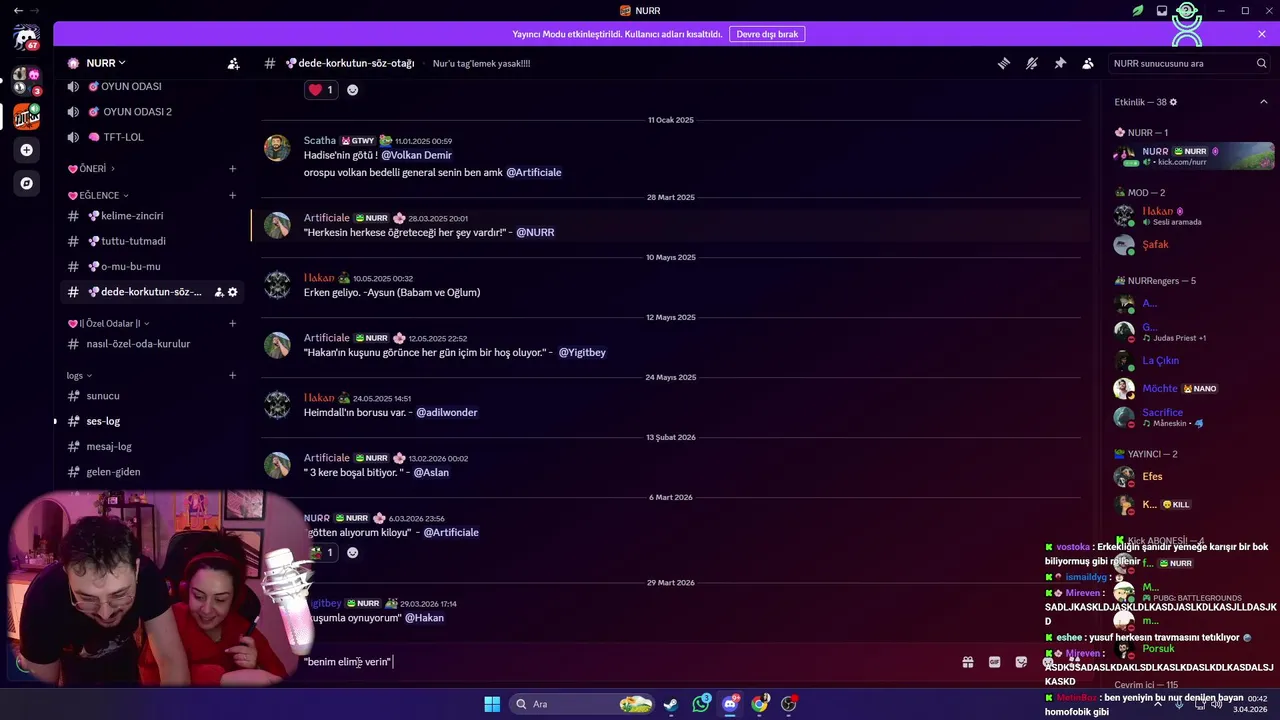Click the @Yigitbey mention
Screen dimensions: 1280x720
tap(582, 352)
